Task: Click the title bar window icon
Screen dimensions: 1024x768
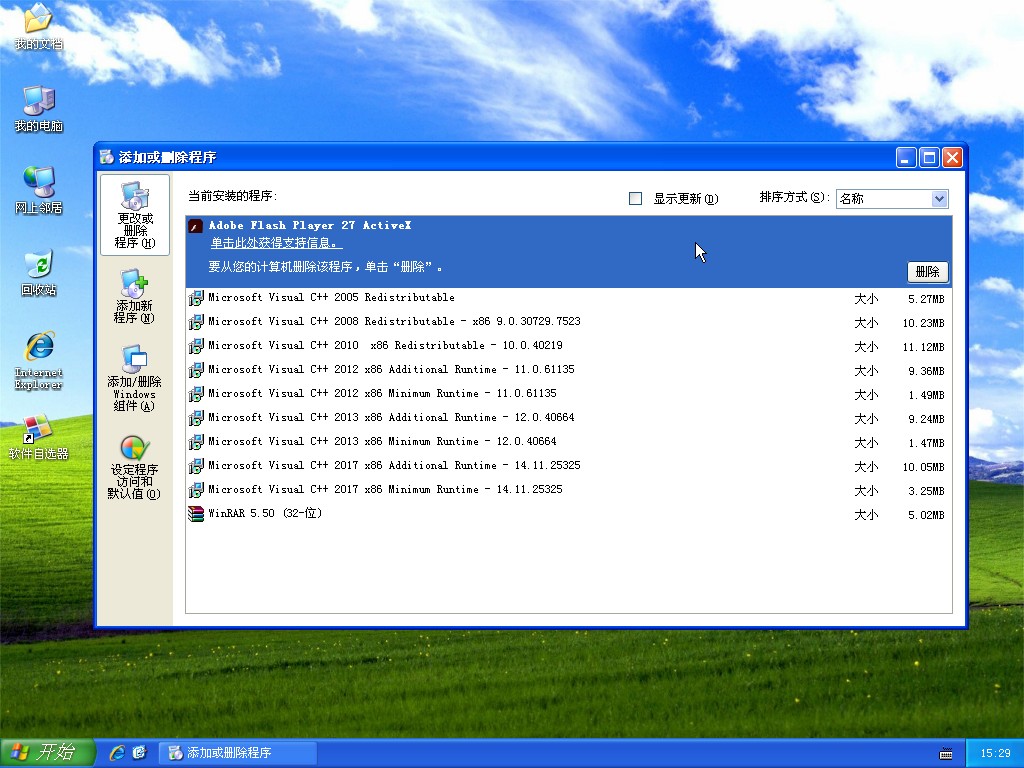Action: 106,157
